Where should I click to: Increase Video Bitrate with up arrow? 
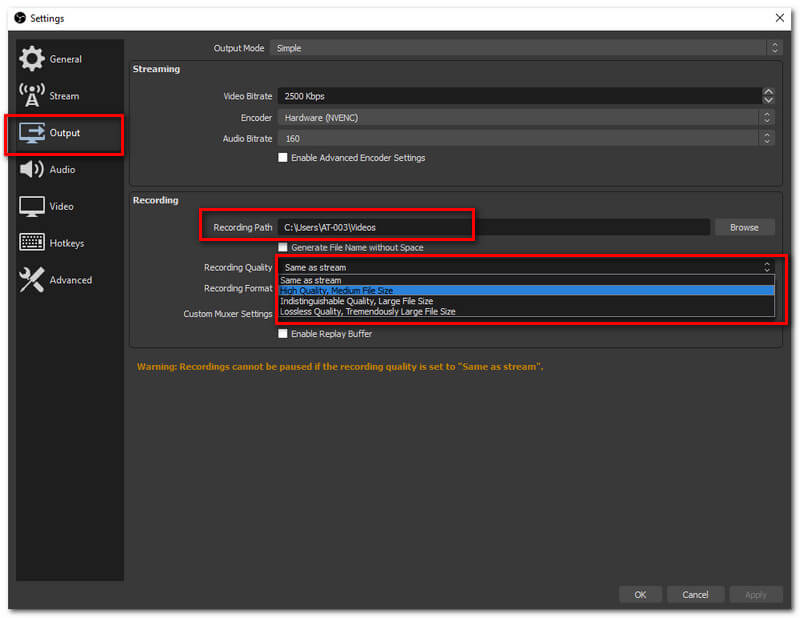pos(768,92)
